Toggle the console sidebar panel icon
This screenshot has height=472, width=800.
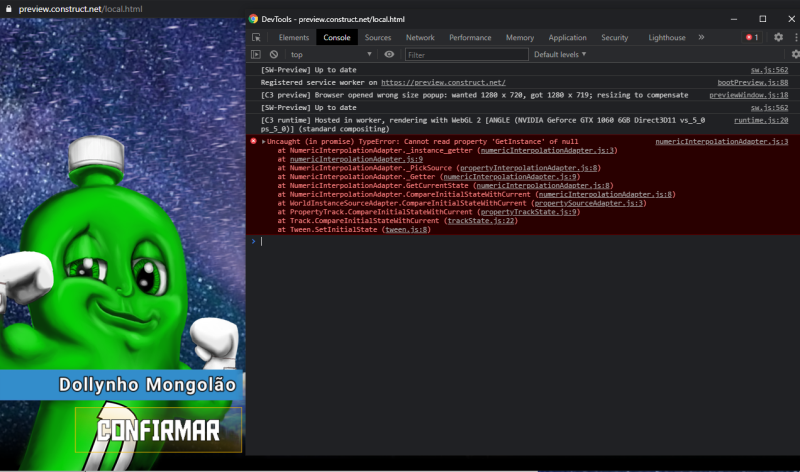256,54
